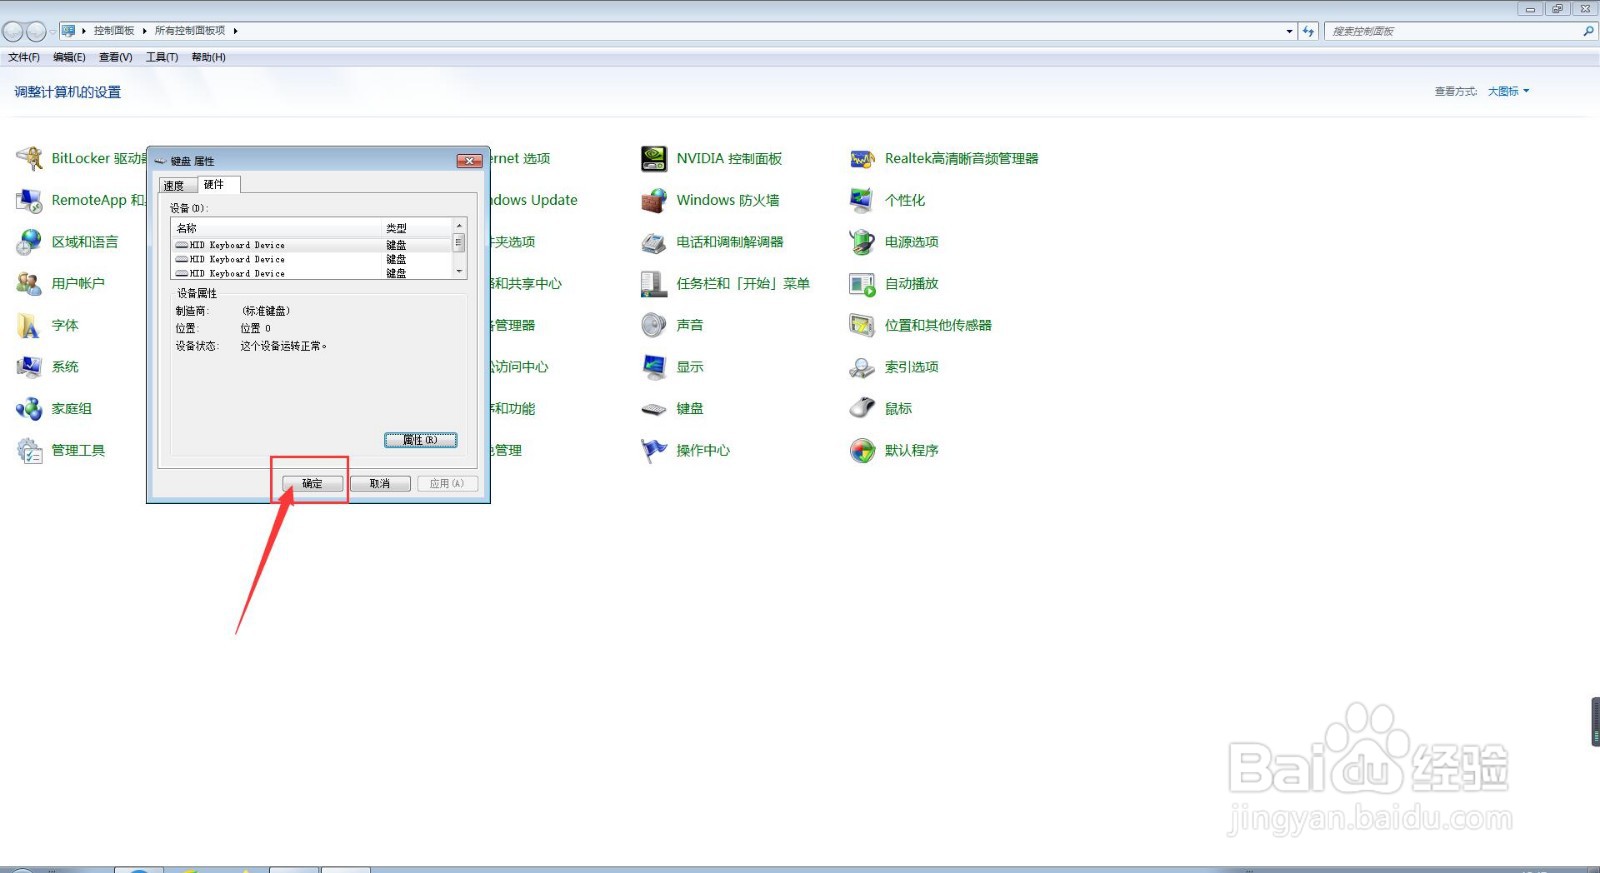This screenshot has width=1600, height=873.
Task: Open Location and Other Sensors (位置和其他传感器) icon
Action: (x=862, y=326)
